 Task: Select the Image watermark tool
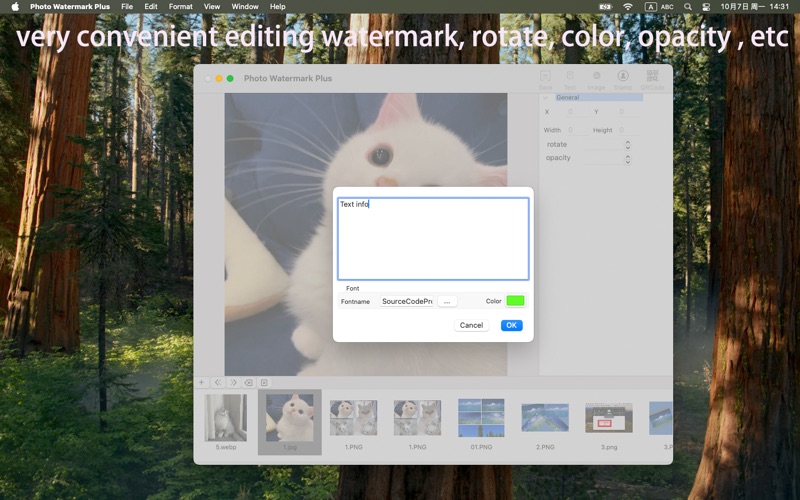click(596, 80)
